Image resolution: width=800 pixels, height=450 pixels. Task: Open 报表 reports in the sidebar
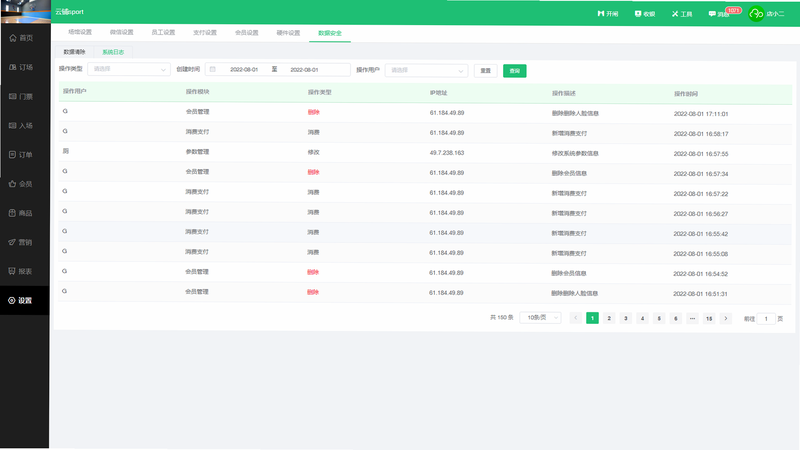(21, 271)
